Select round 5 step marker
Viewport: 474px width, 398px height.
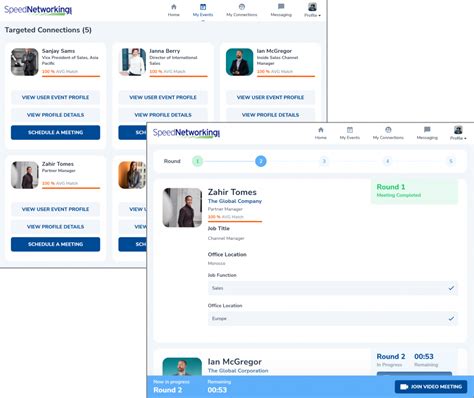tap(451, 161)
